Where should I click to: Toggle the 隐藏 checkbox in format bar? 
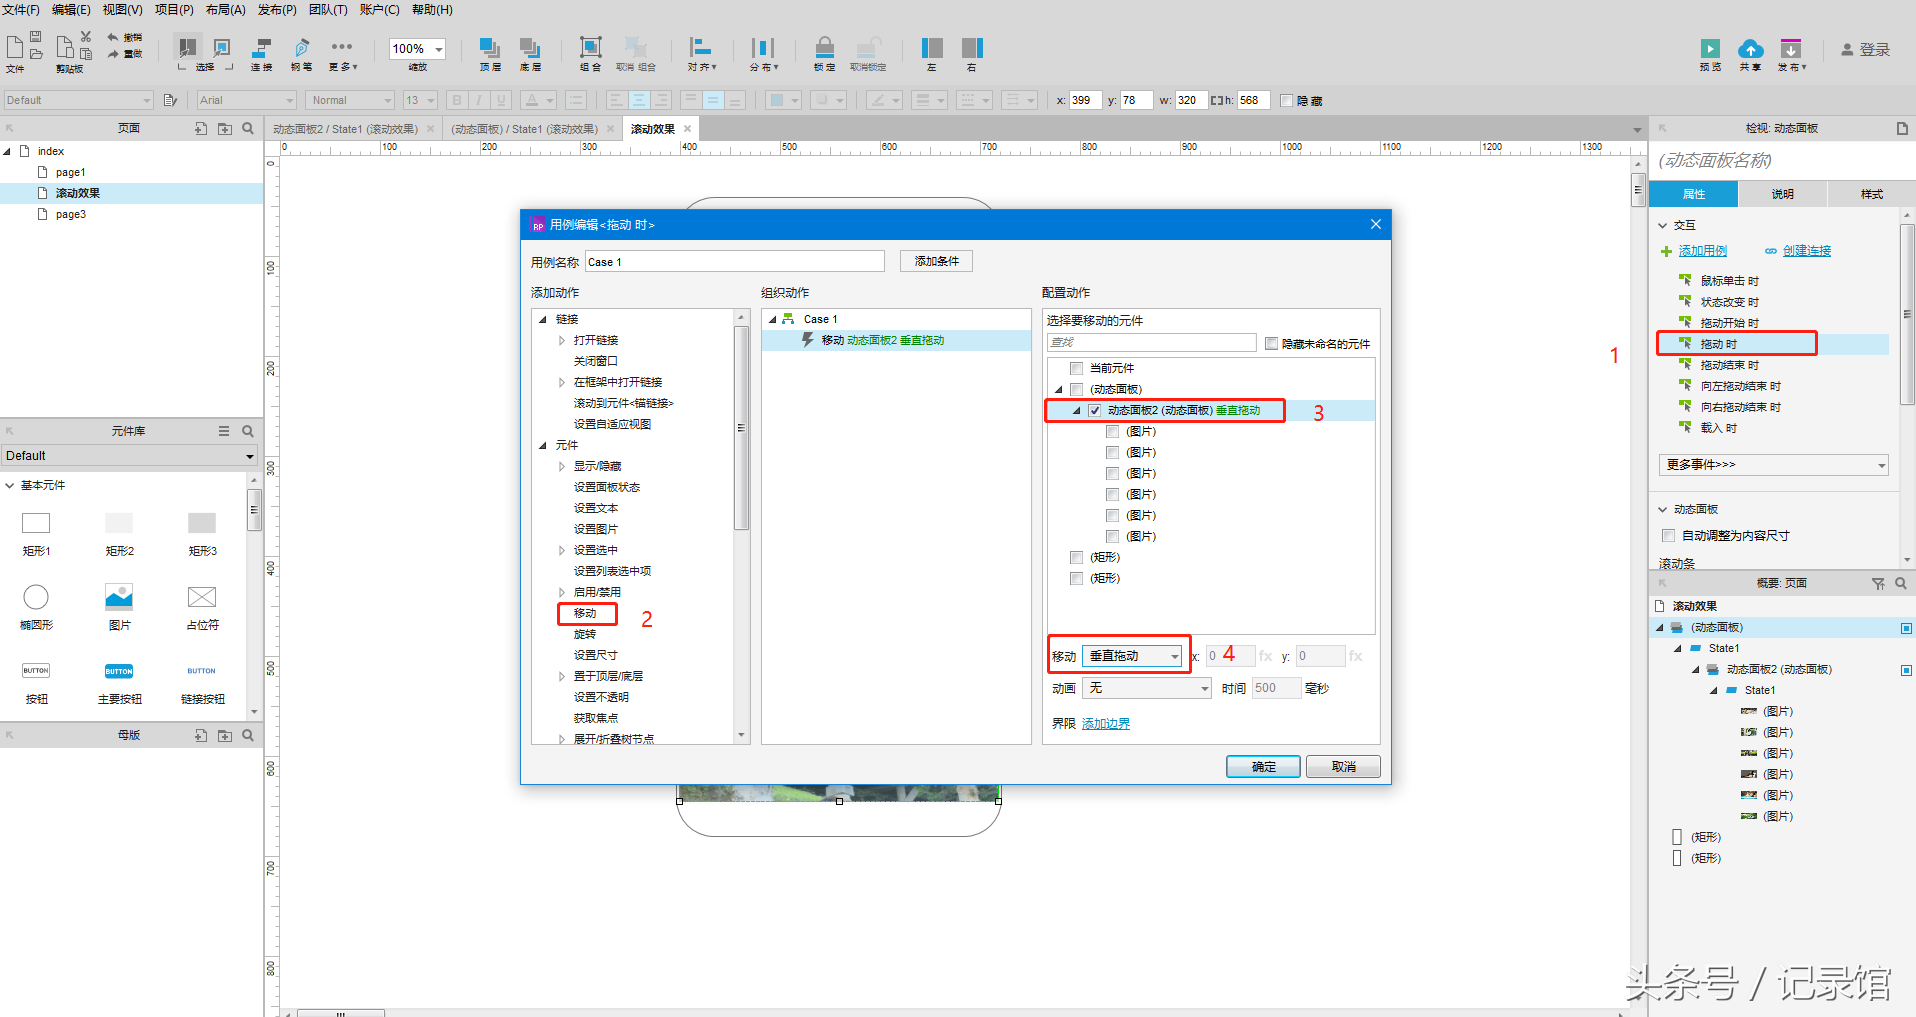point(1287,100)
